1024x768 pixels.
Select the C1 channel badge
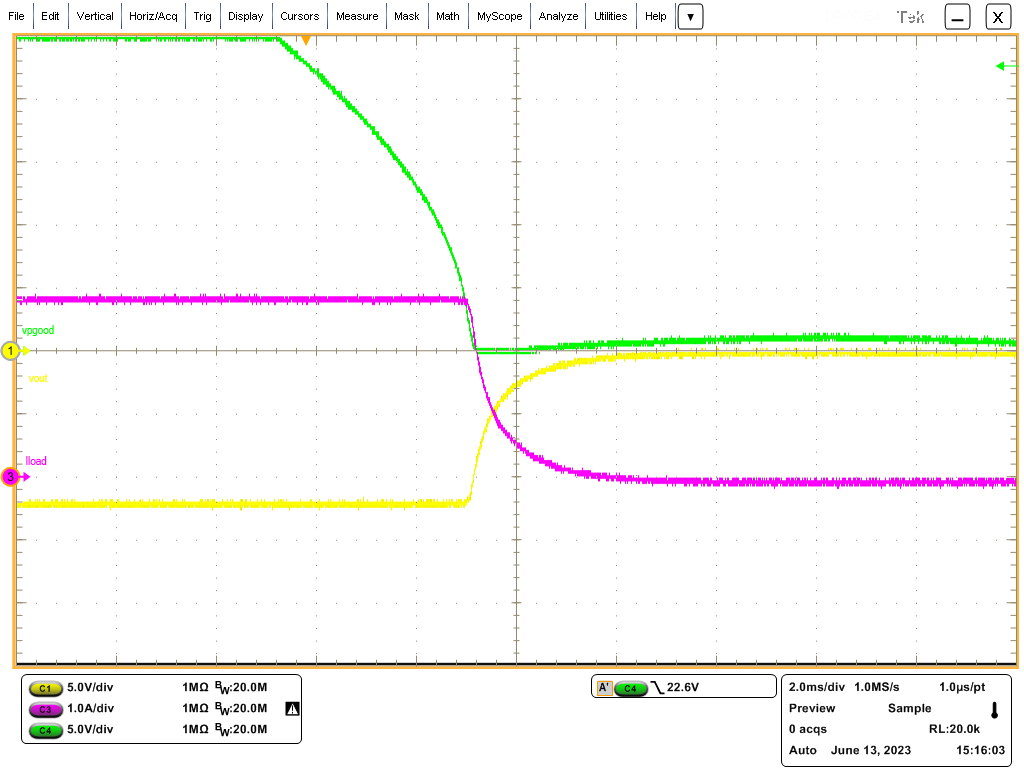point(44,688)
